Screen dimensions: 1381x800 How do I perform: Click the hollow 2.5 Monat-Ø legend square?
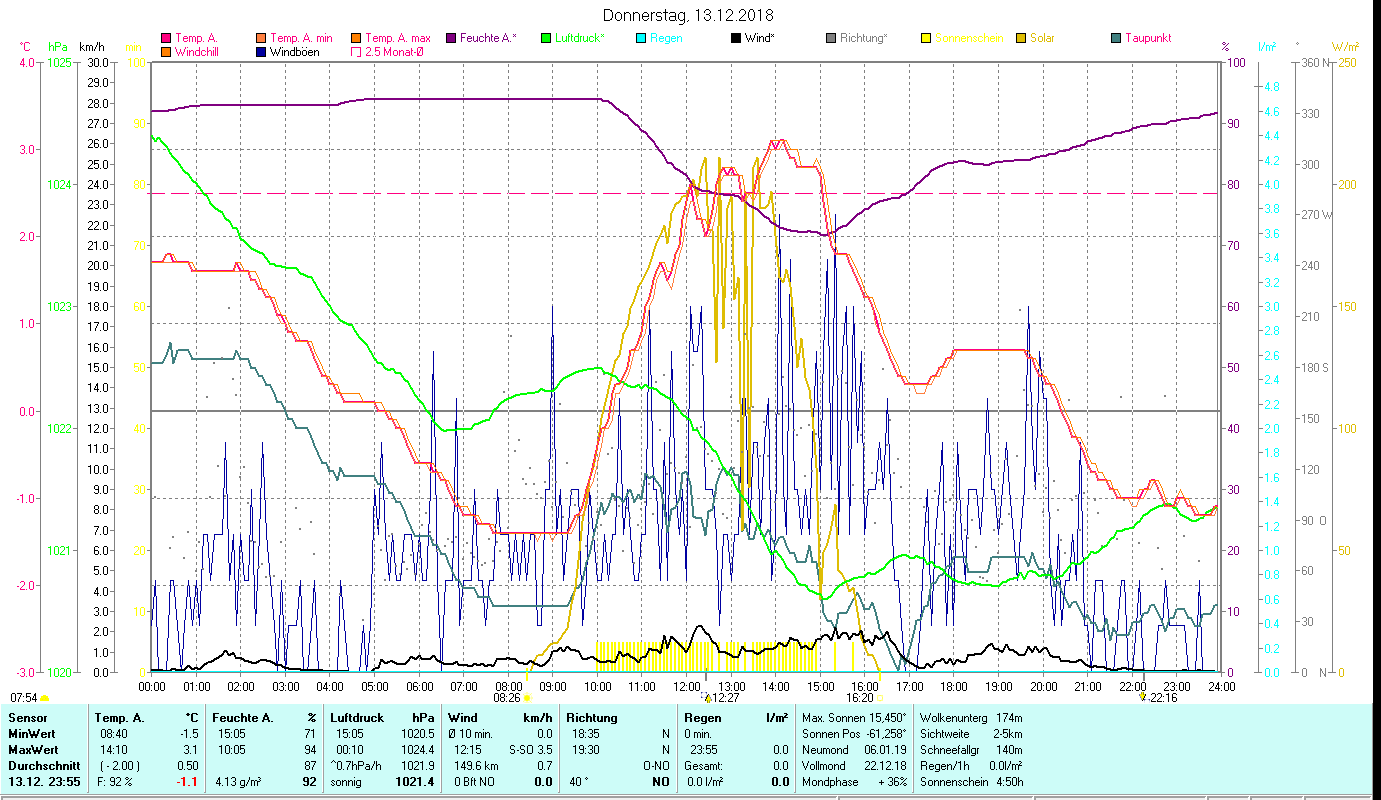[x=355, y=51]
